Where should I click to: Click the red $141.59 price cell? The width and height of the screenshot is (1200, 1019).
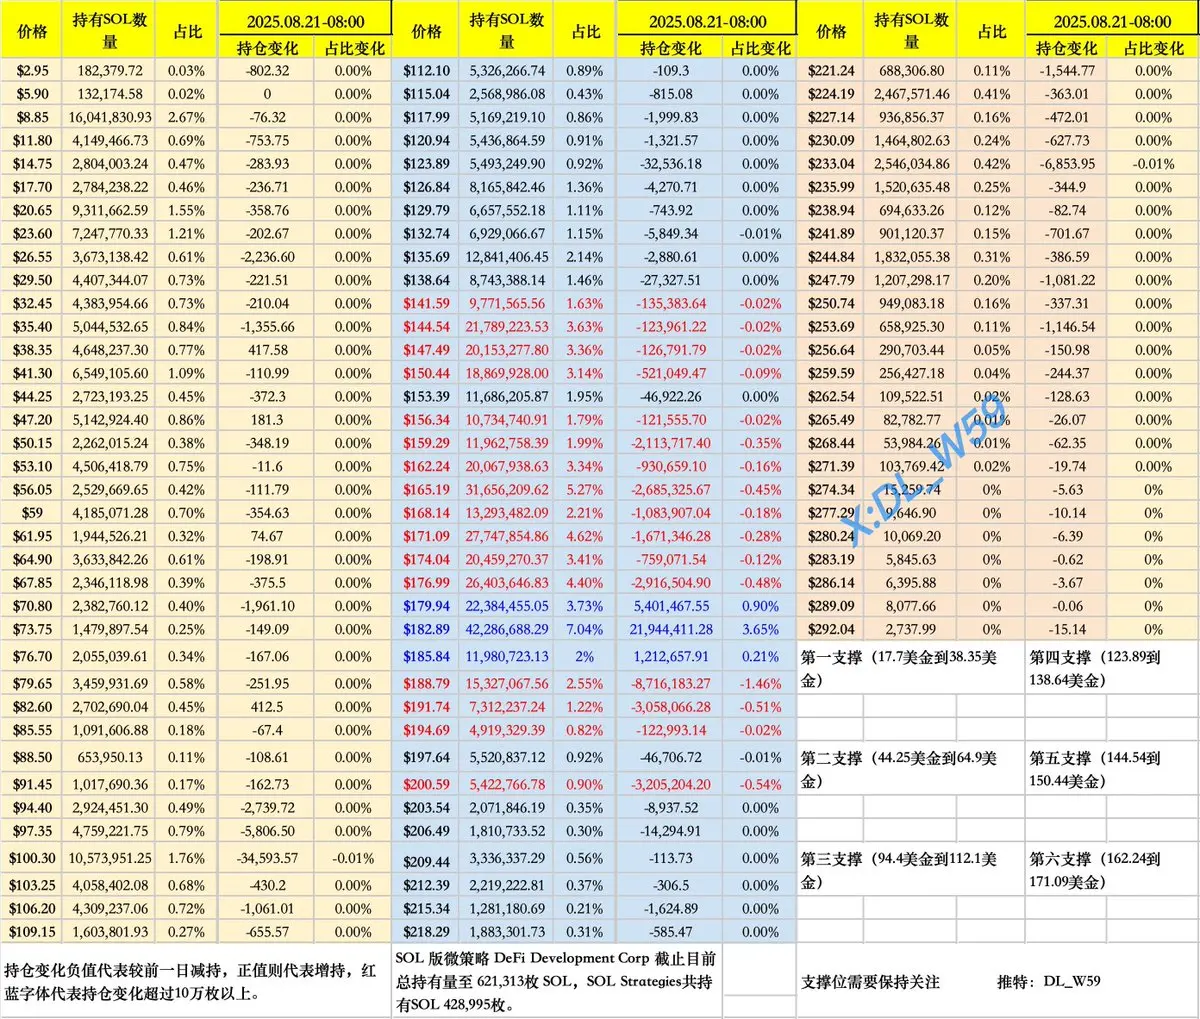coord(427,304)
